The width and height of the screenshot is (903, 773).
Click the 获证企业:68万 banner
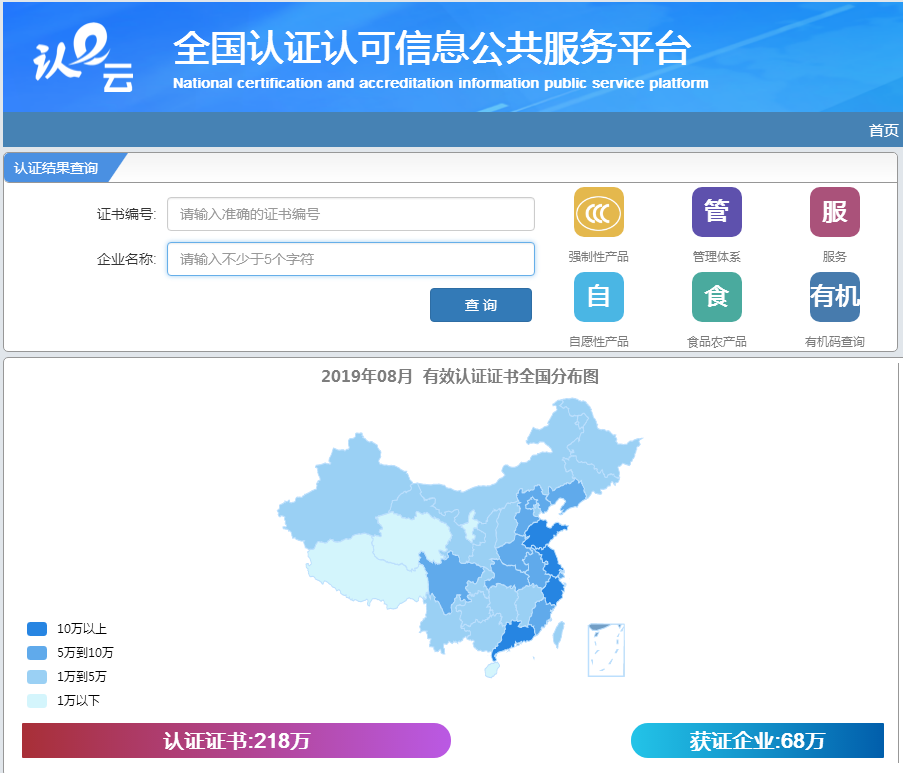[x=757, y=740]
